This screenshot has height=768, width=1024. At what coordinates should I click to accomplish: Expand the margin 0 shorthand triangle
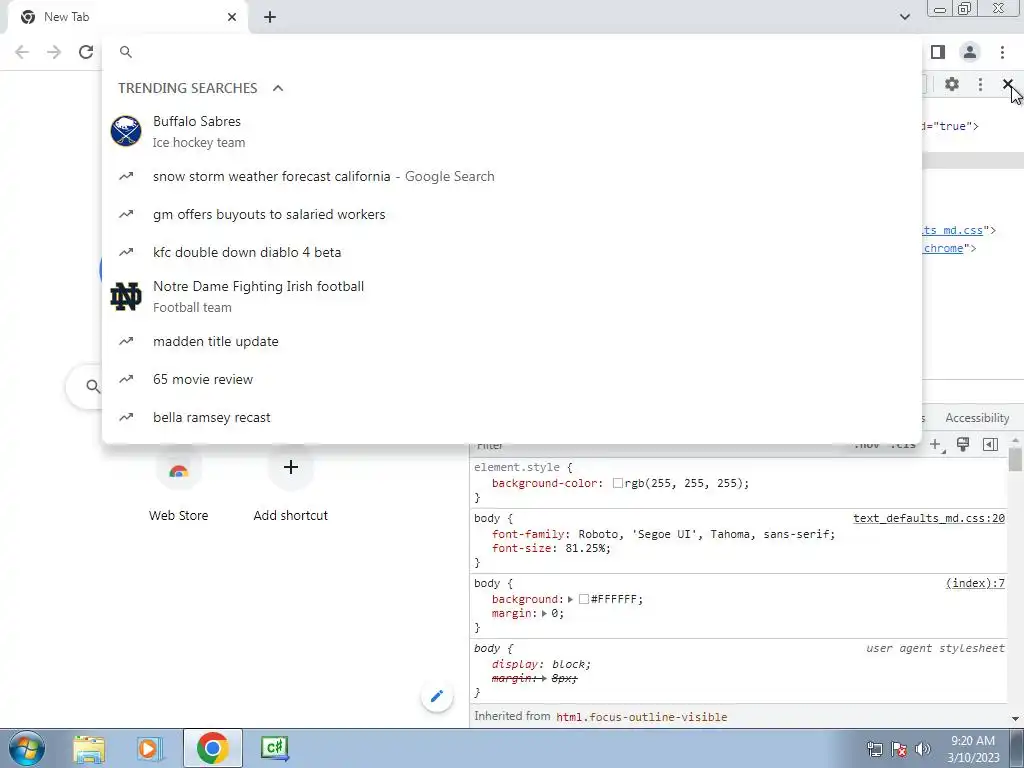pyautogui.click(x=544, y=613)
